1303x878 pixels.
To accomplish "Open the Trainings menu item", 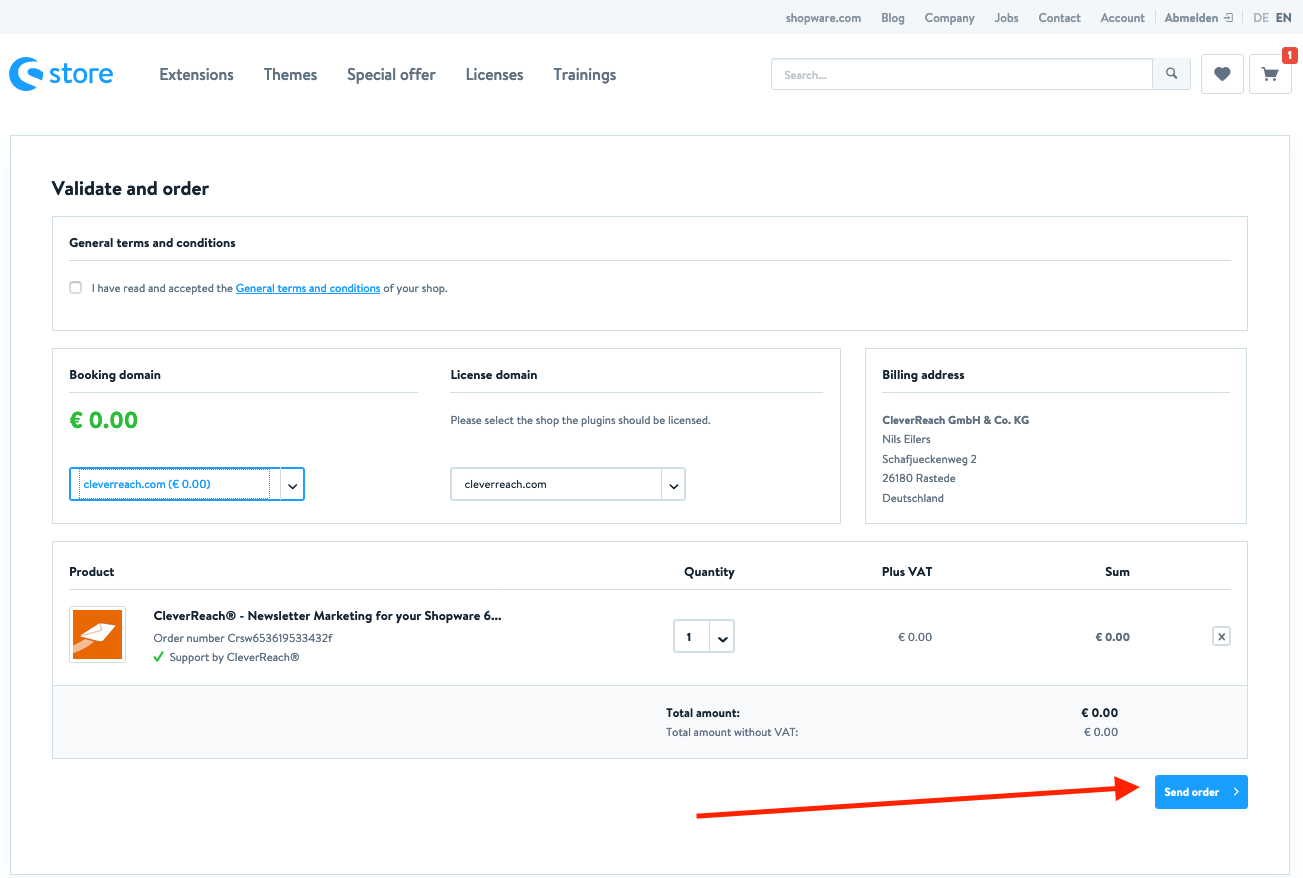I will 584,75.
